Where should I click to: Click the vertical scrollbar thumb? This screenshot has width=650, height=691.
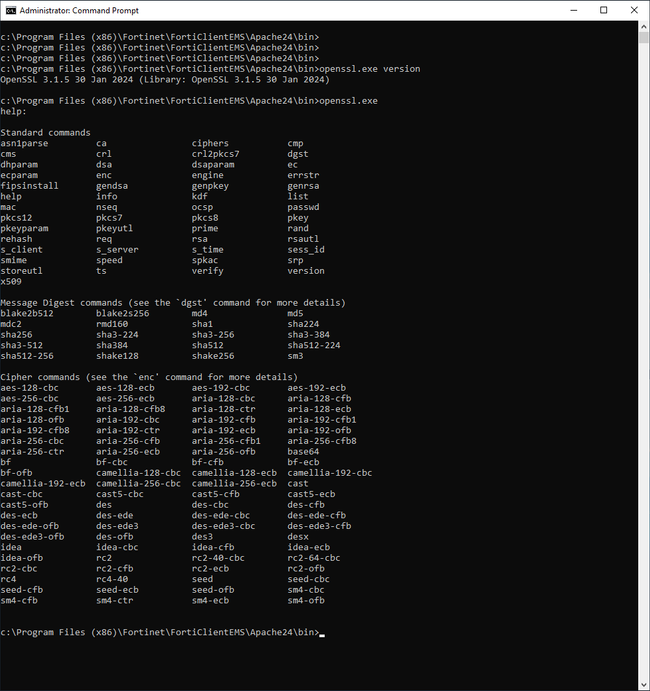(x=643, y=37)
